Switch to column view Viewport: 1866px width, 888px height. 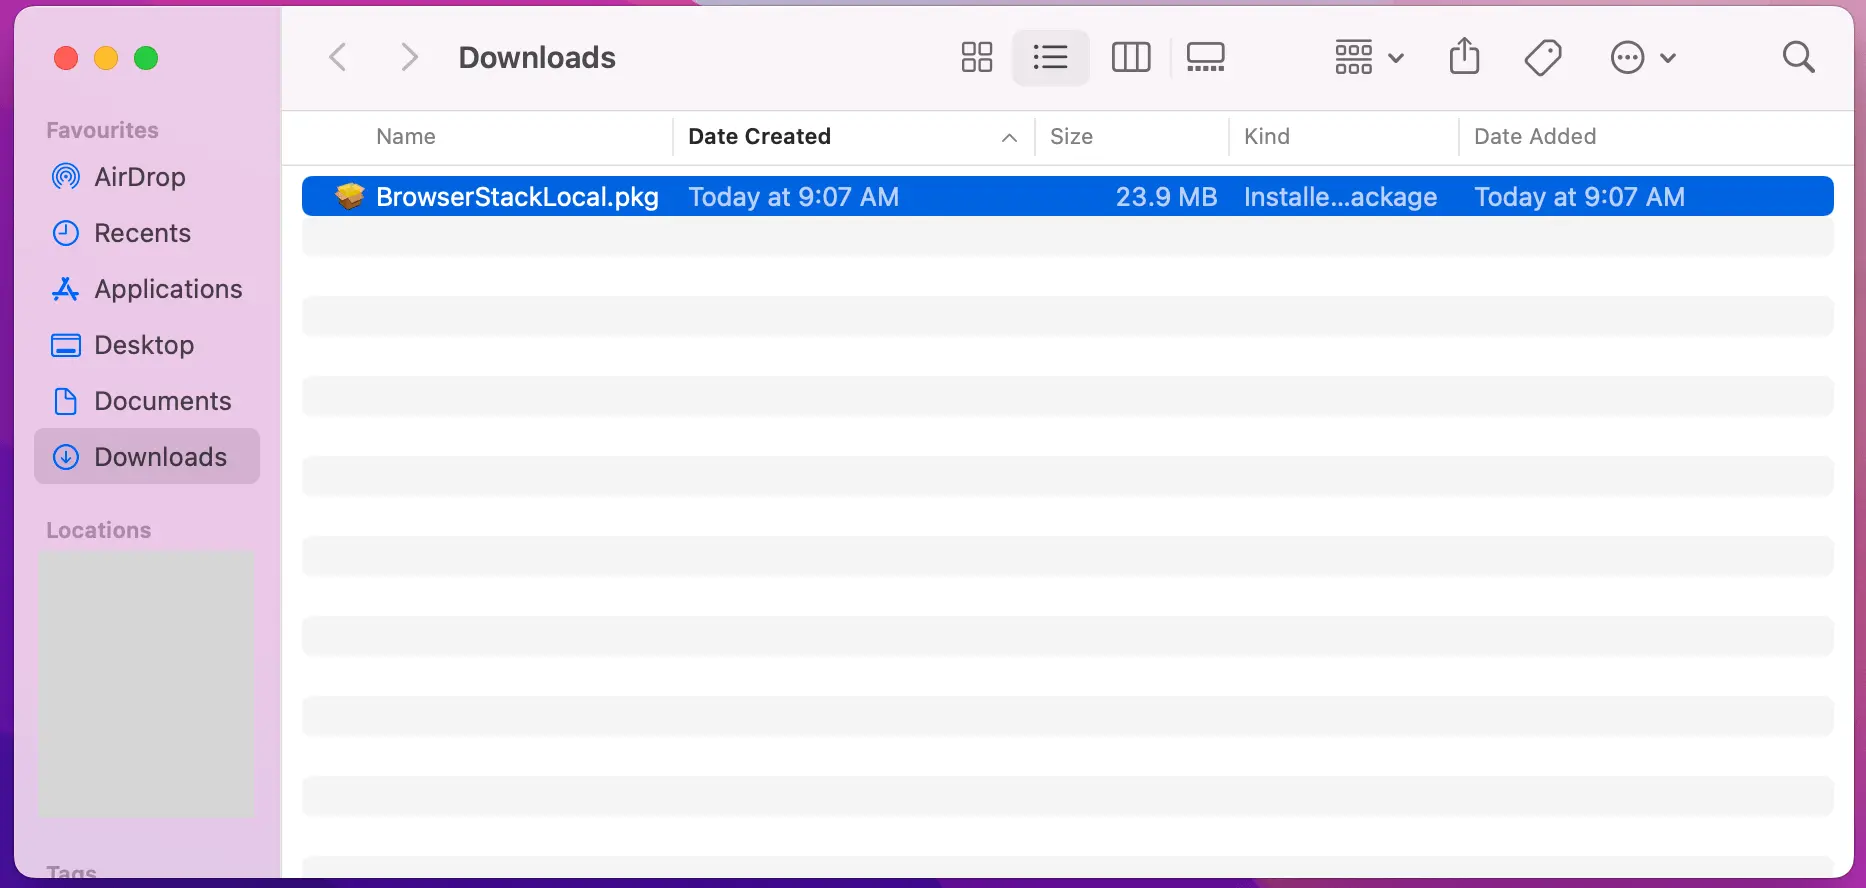click(x=1130, y=58)
